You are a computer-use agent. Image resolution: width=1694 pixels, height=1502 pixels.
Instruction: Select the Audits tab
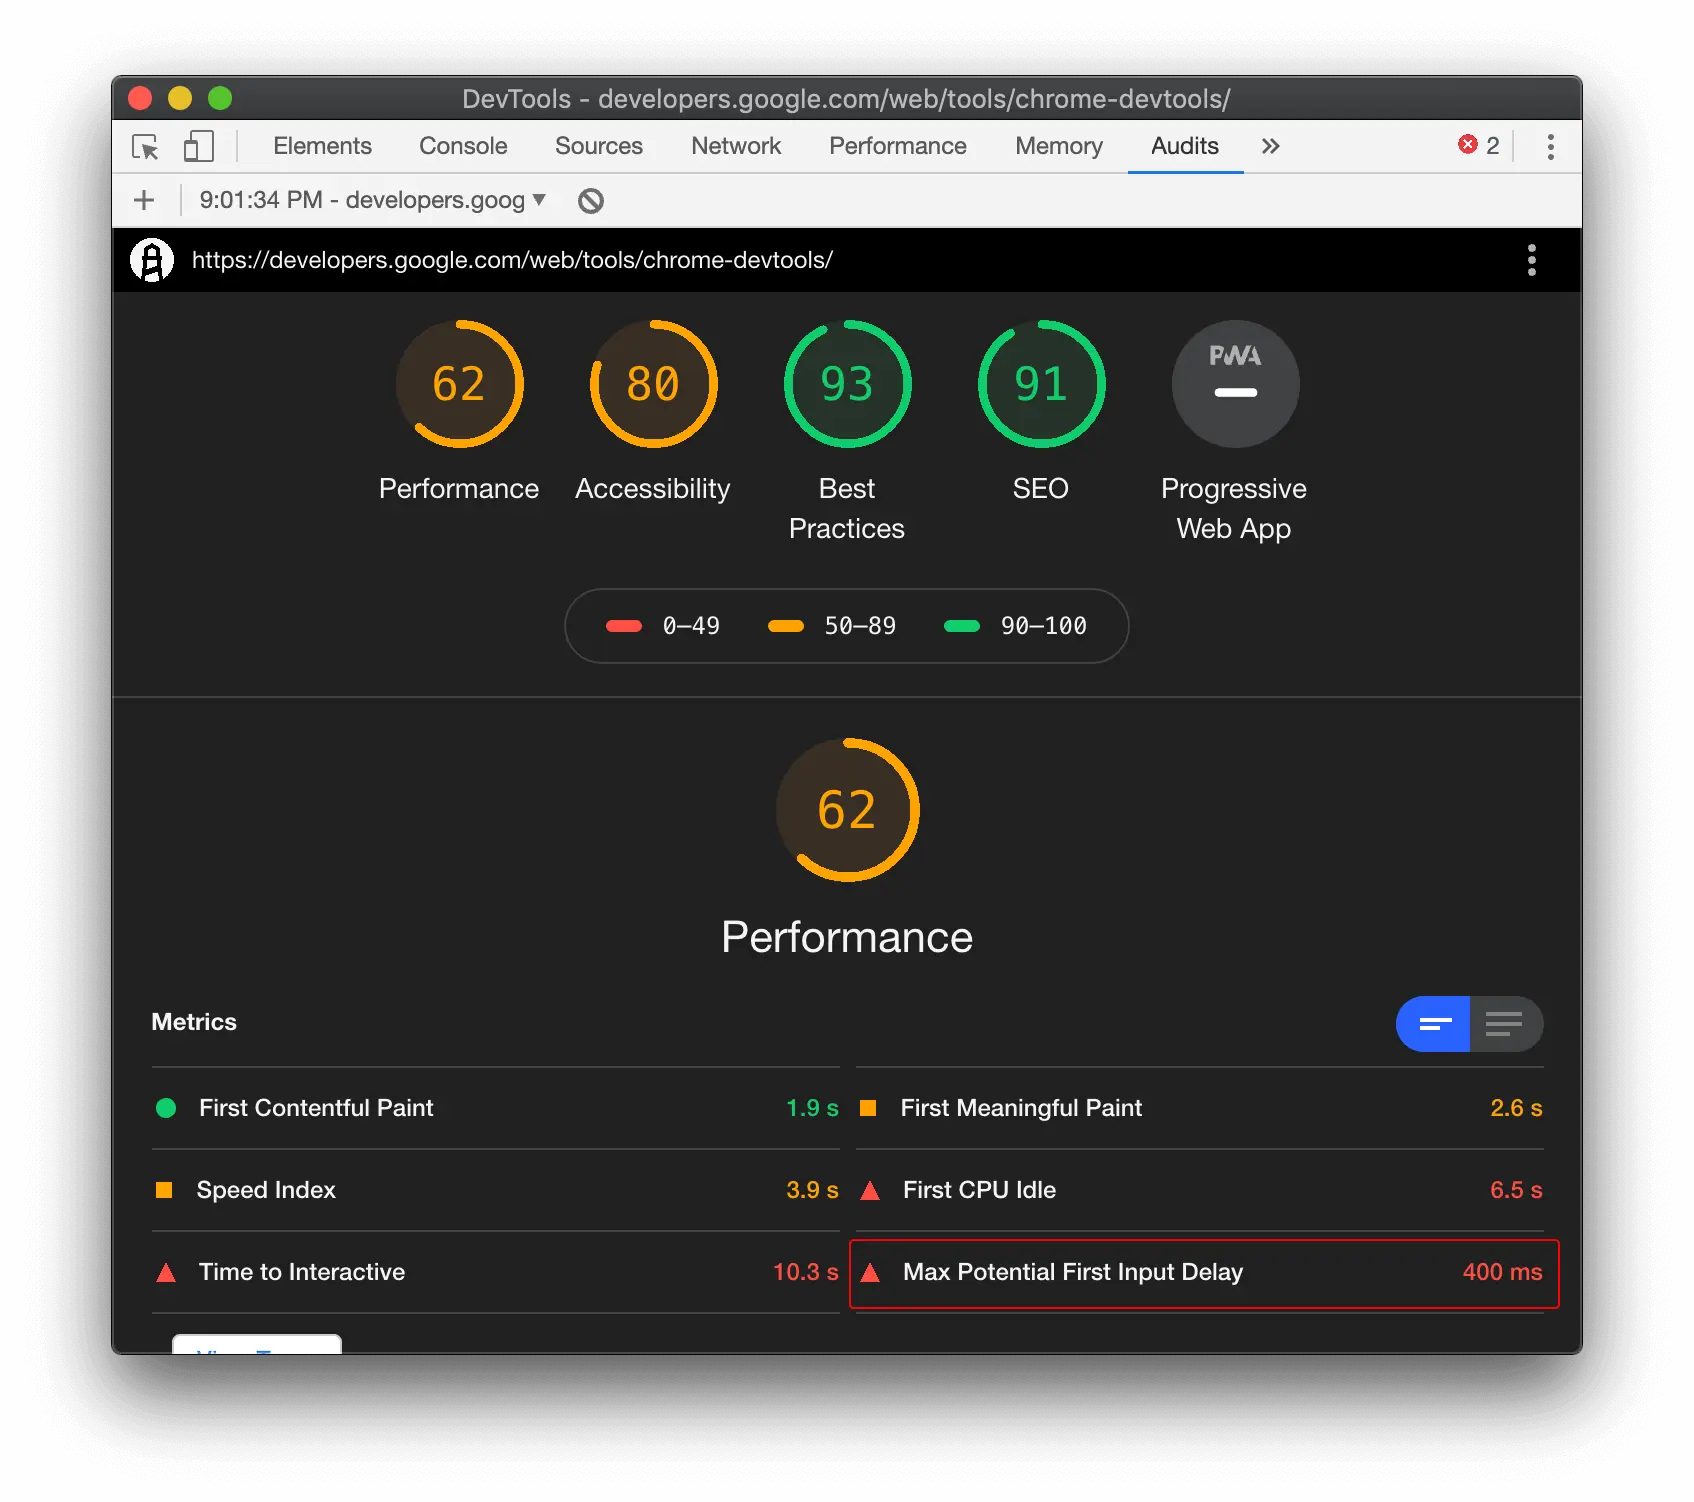[x=1185, y=146]
